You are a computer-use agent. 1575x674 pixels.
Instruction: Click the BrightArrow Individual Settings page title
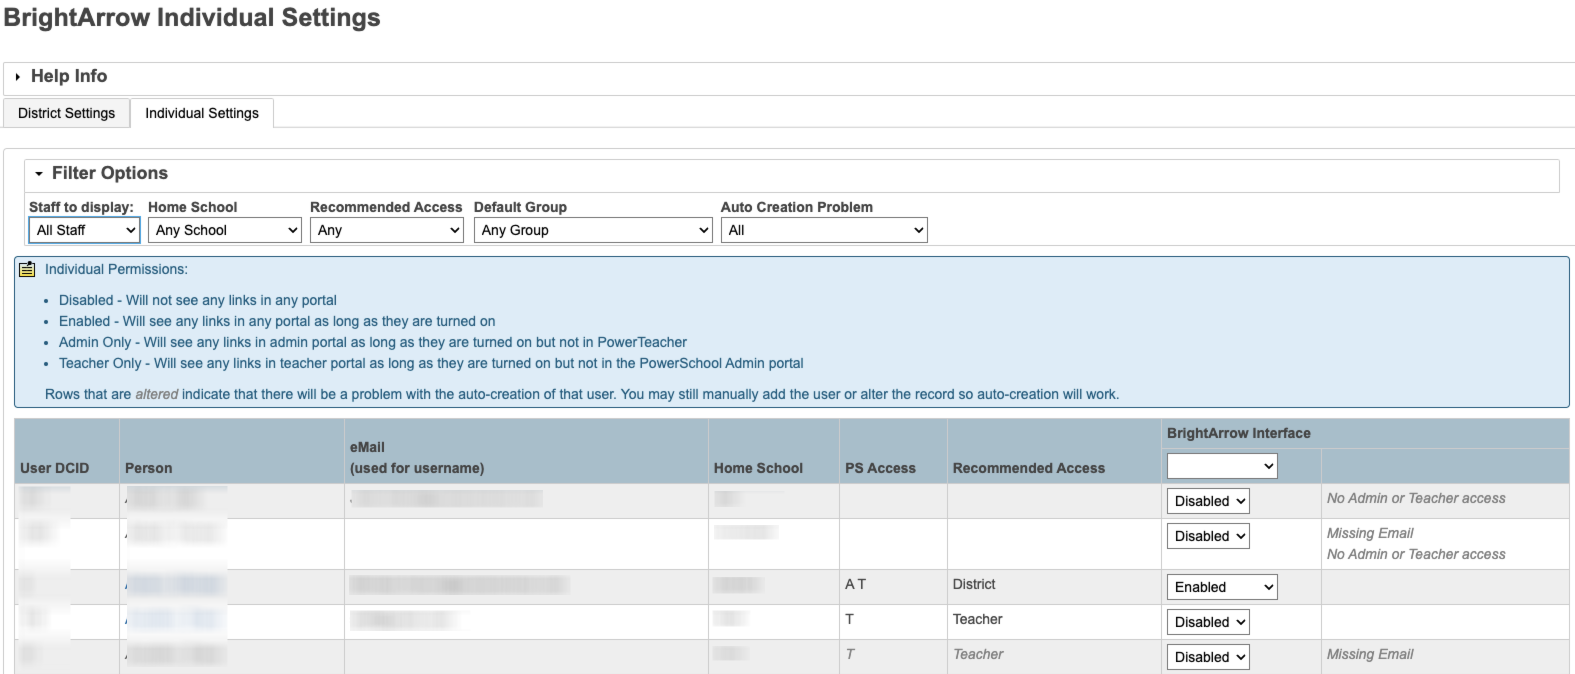click(x=192, y=18)
